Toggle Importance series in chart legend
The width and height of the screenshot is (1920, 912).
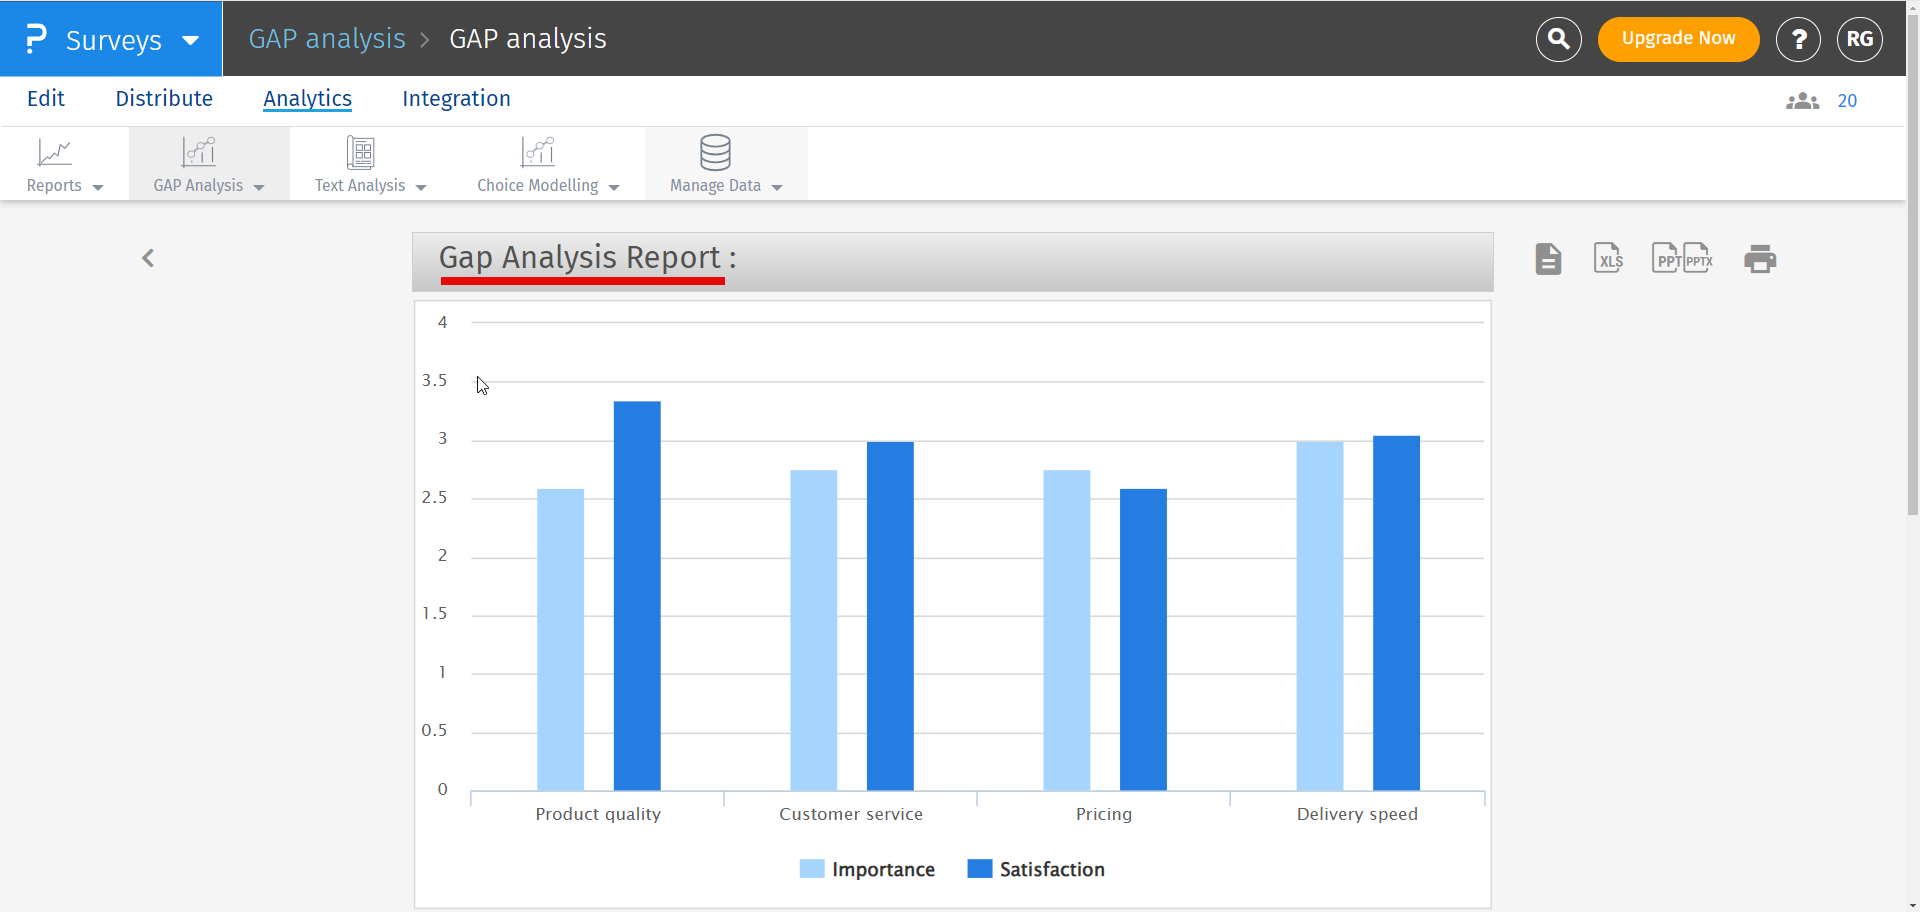(x=867, y=869)
